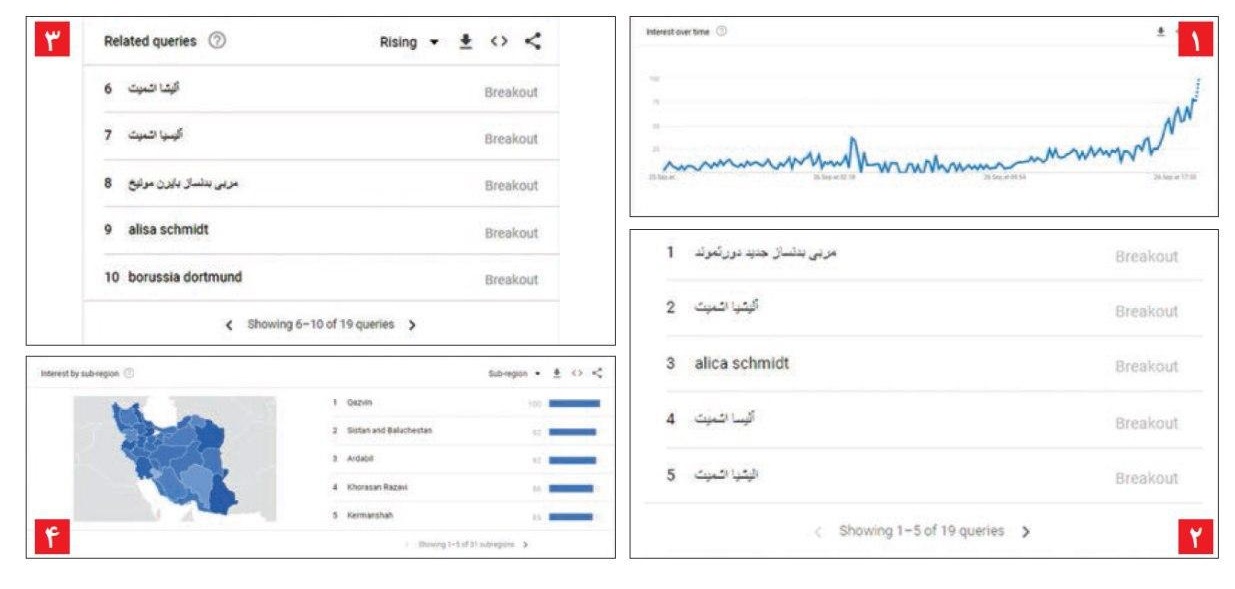Open Related queries help icon

tap(217, 41)
